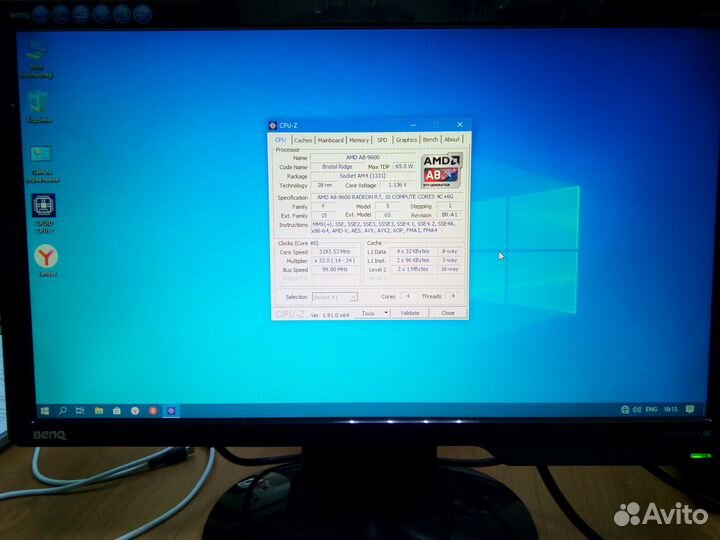Click the Ext. Family value 15

coord(324,215)
